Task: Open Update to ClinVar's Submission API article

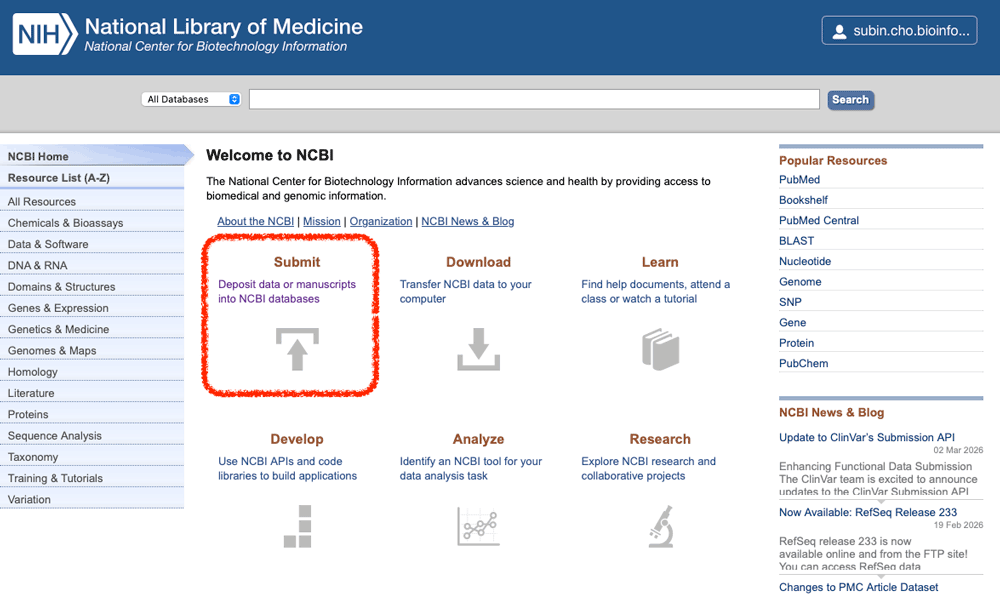Action: coord(866,437)
